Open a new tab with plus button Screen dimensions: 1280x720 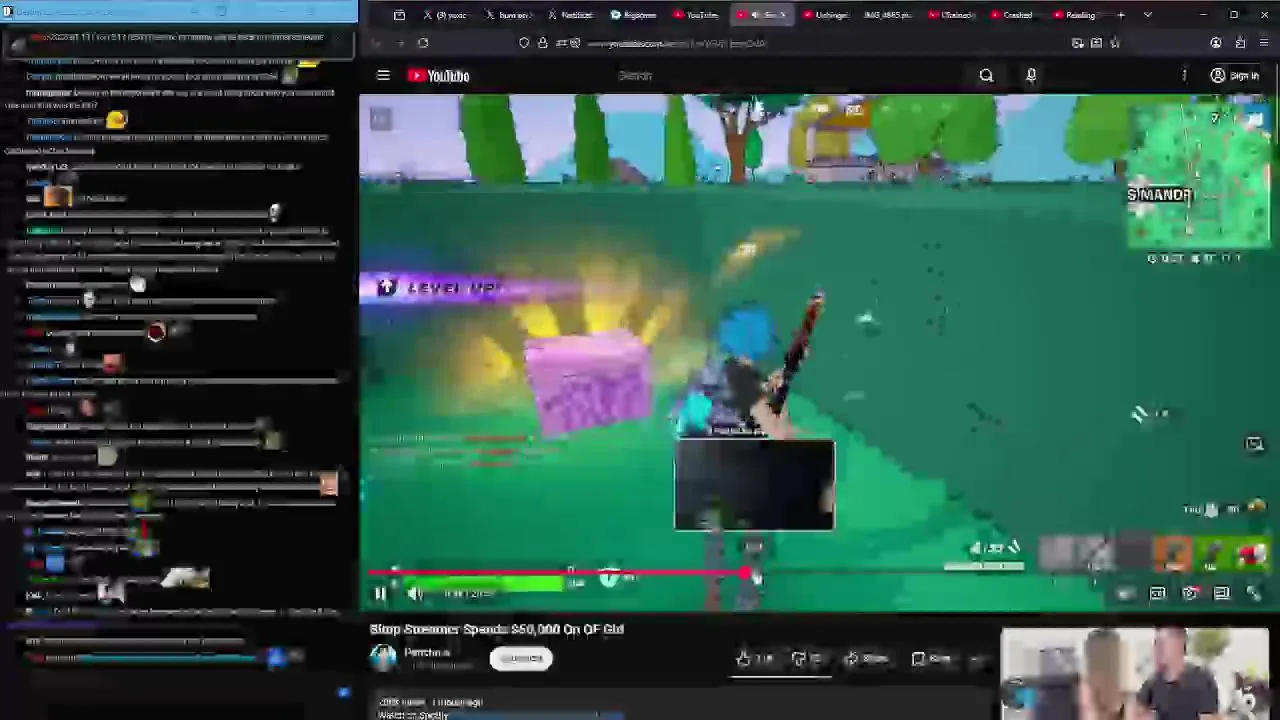1121,15
